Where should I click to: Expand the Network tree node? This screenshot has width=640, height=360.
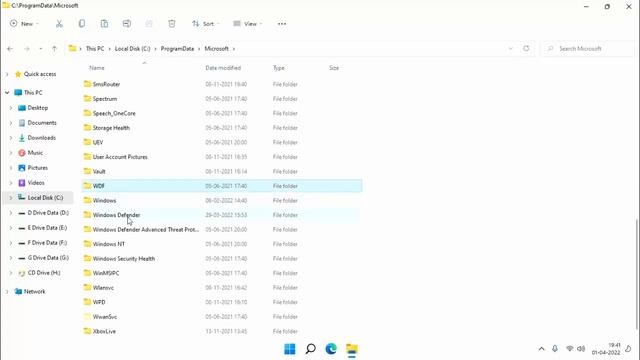click(x=7, y=291)
